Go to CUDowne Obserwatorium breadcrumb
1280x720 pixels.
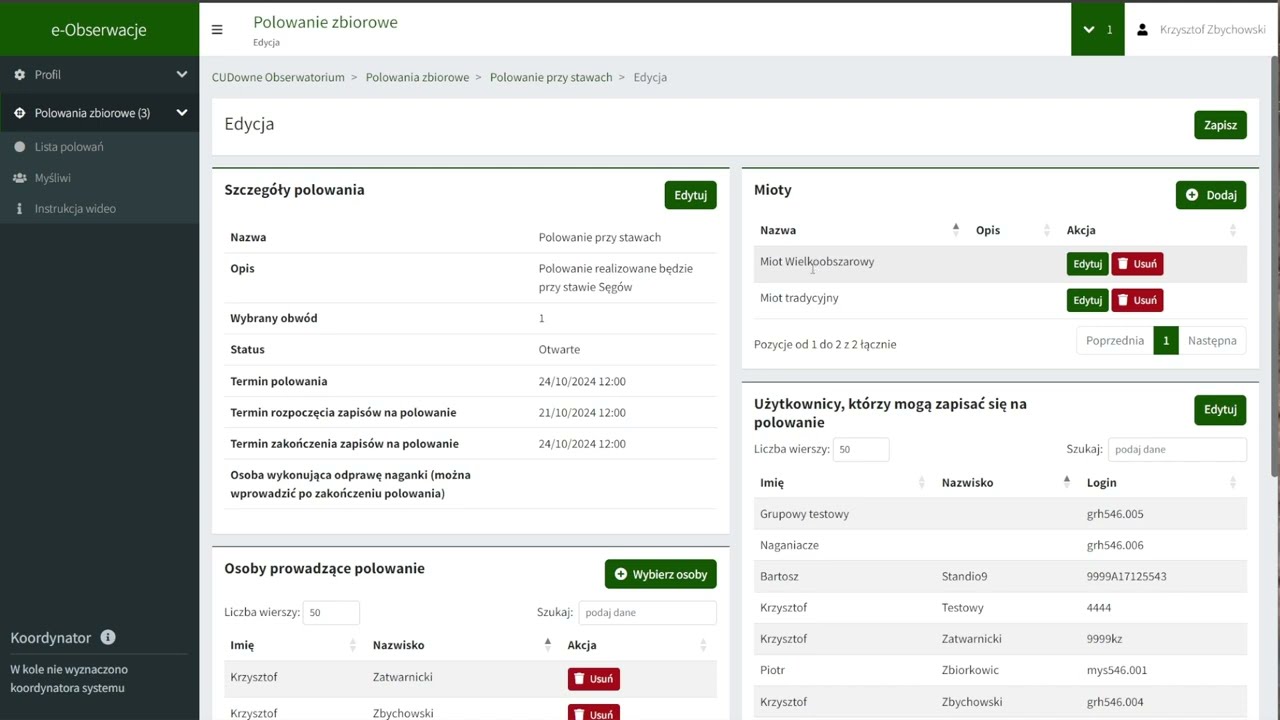pyautogui.click(x=278, y=77)
